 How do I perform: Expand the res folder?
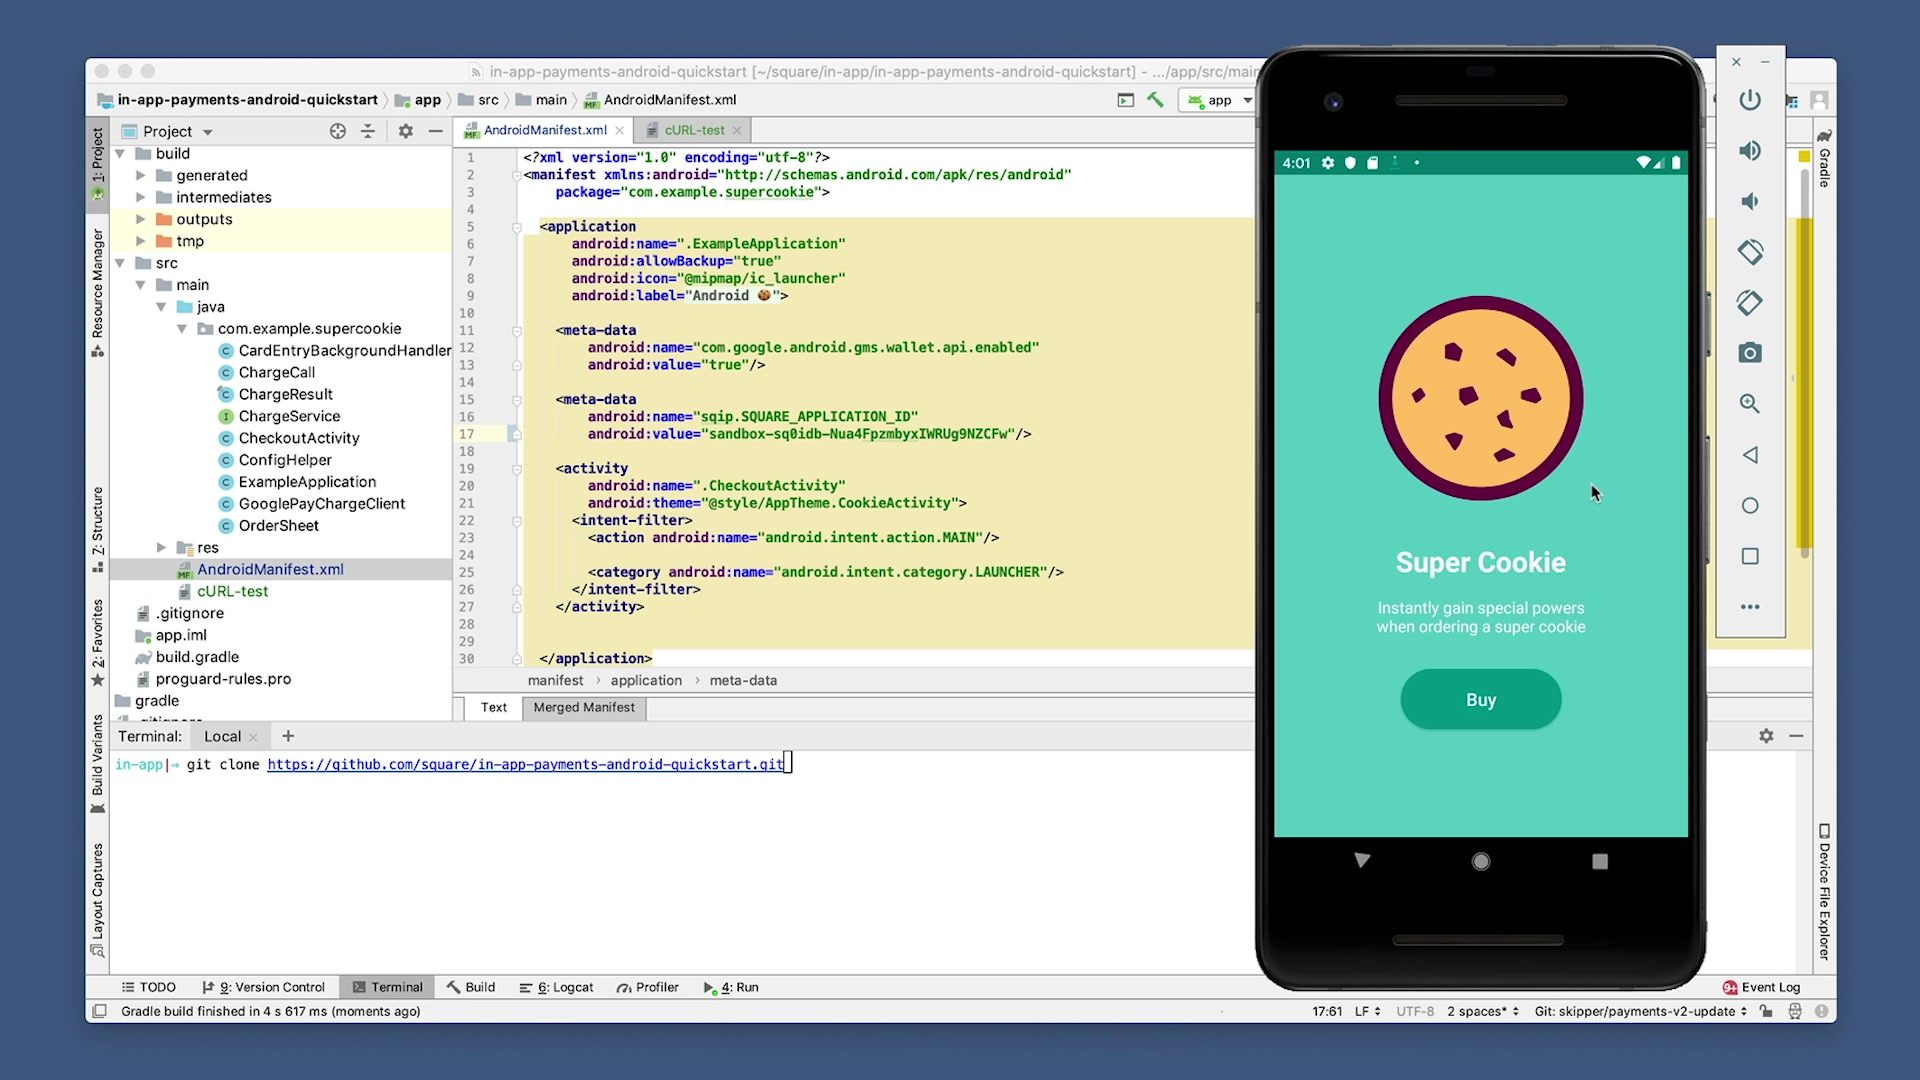point(161,547)
